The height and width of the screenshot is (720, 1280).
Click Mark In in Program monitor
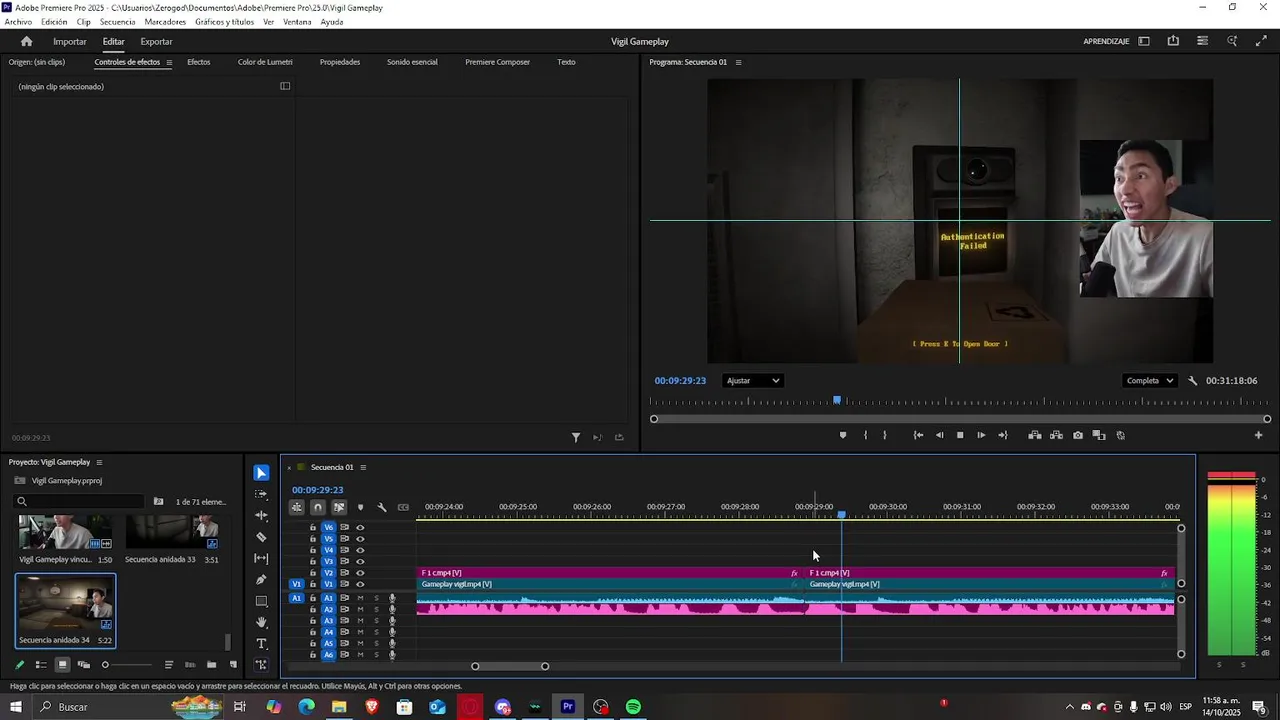tap(865, 435)
